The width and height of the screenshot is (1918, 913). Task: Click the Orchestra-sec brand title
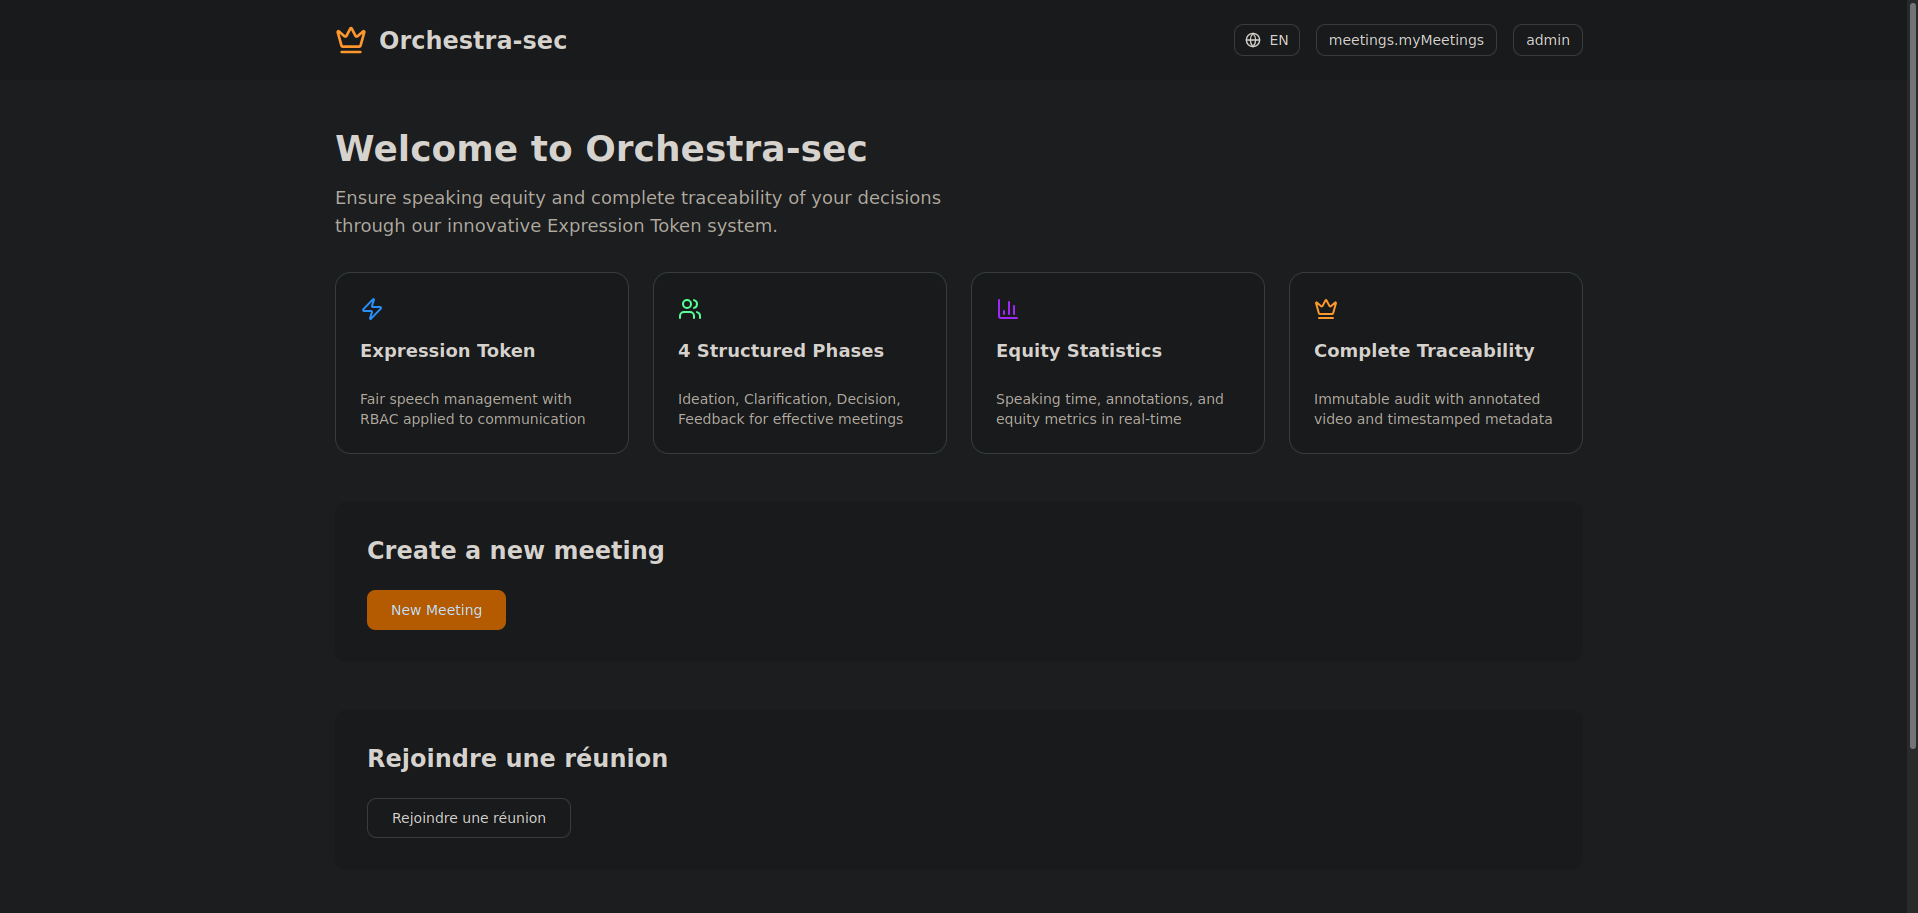[472, 40]
